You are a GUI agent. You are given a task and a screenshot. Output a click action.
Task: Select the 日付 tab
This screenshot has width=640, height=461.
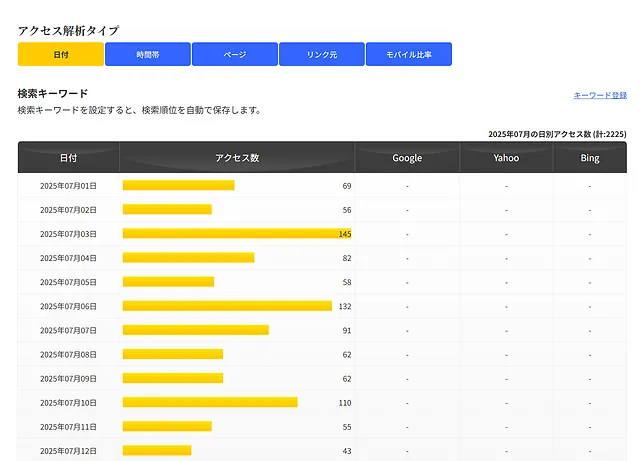tap(61, 54)
